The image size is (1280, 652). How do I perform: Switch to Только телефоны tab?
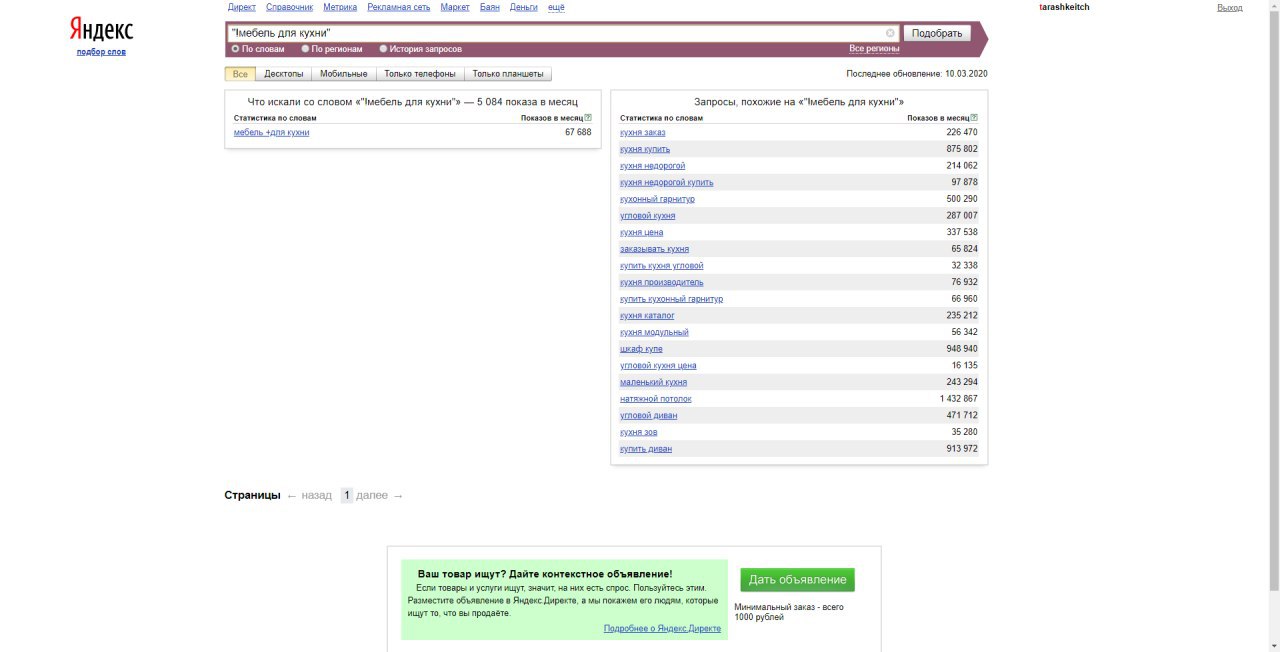pyautogui.click(x=420, y=74)
